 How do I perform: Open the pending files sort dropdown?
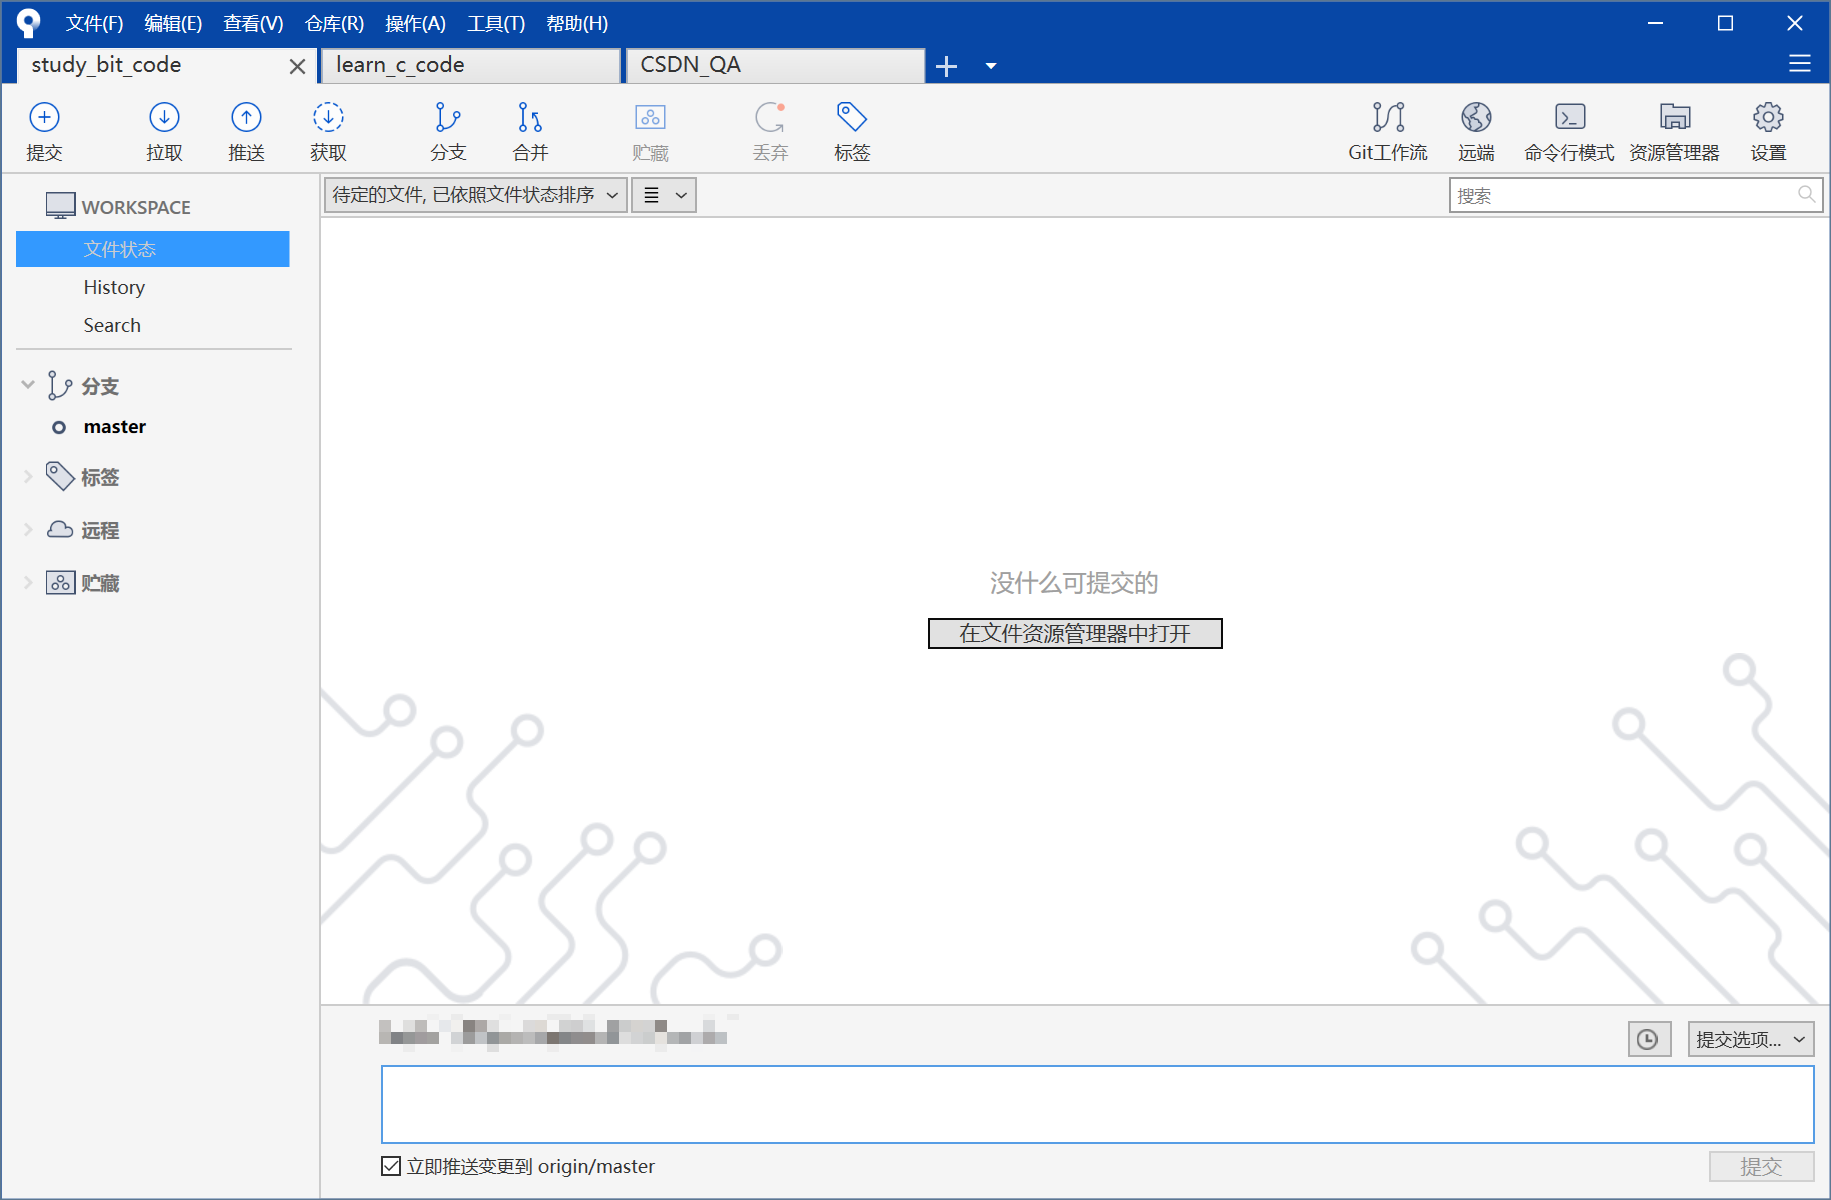pyautogui.click(x=476, y=195)
